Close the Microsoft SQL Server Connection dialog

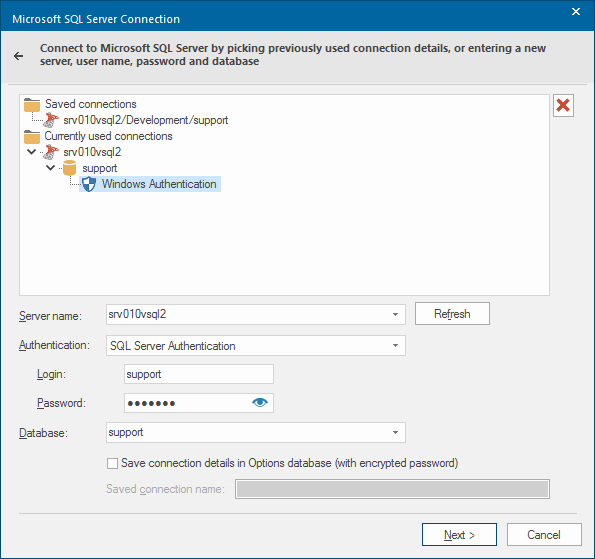[576, 12]
